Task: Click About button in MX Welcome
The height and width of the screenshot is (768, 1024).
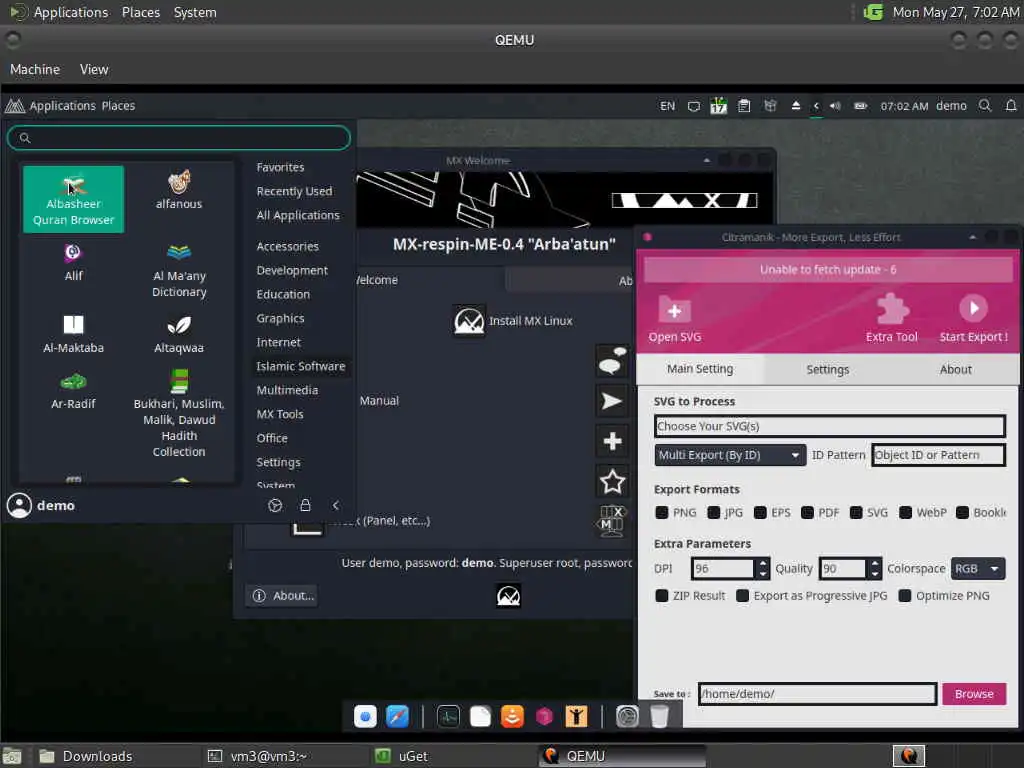Action: tap(283, 596)
